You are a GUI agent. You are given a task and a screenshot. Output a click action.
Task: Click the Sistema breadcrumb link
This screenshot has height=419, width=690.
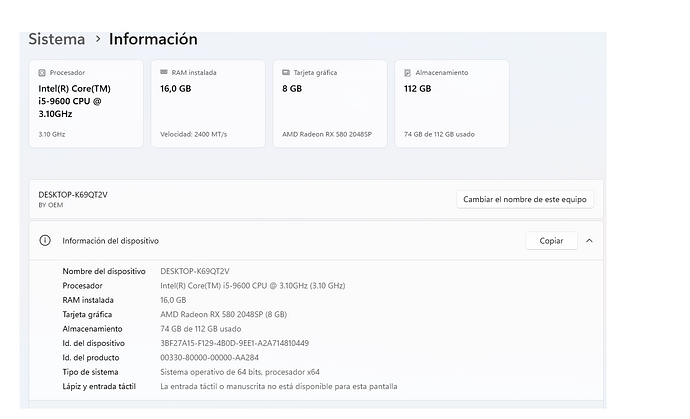point(57,39)
